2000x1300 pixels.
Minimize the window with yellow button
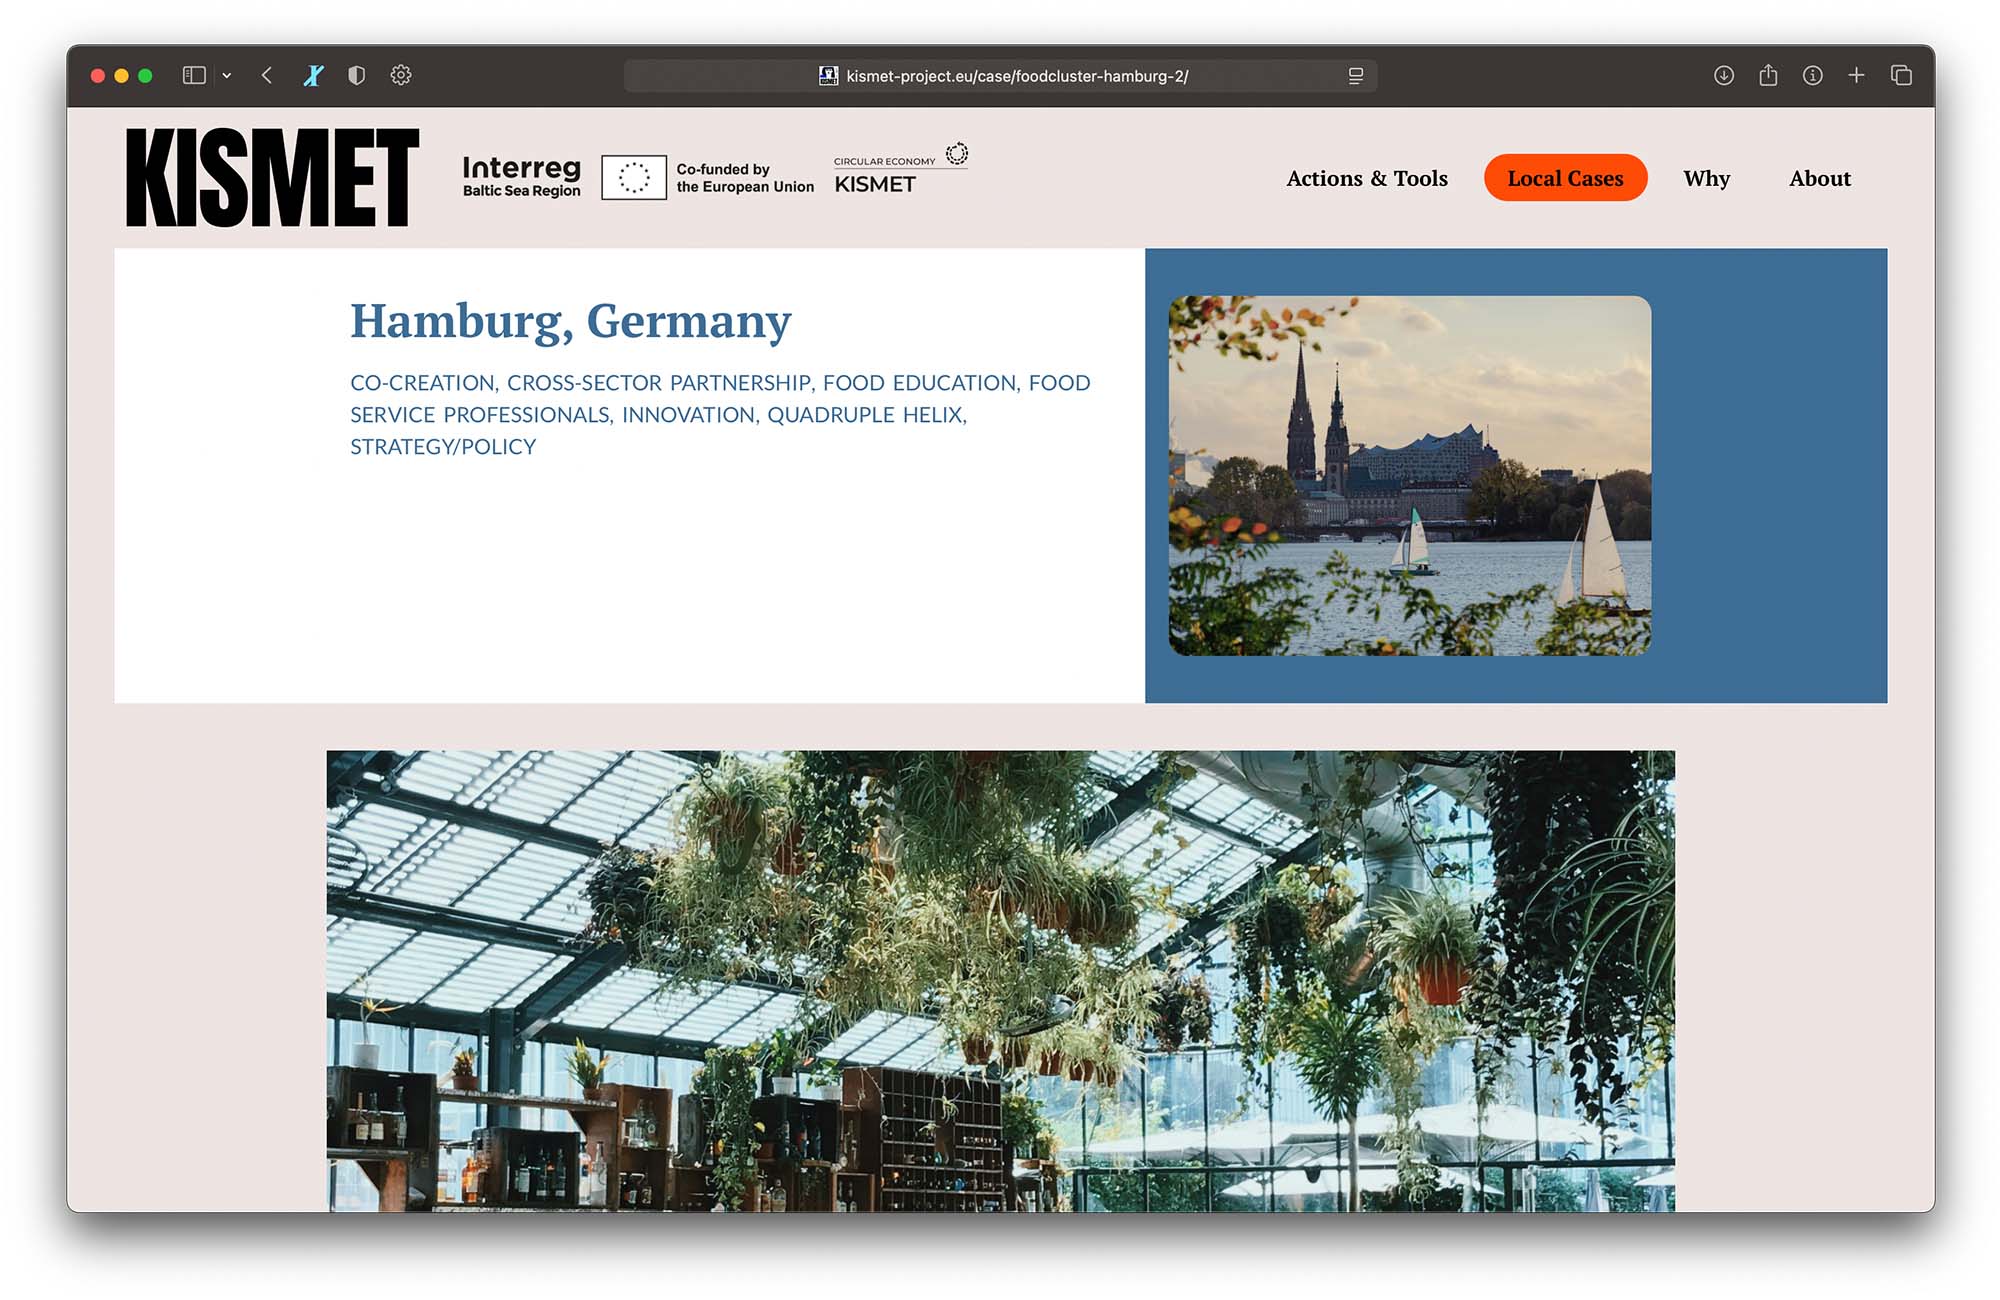pos(121,76)
